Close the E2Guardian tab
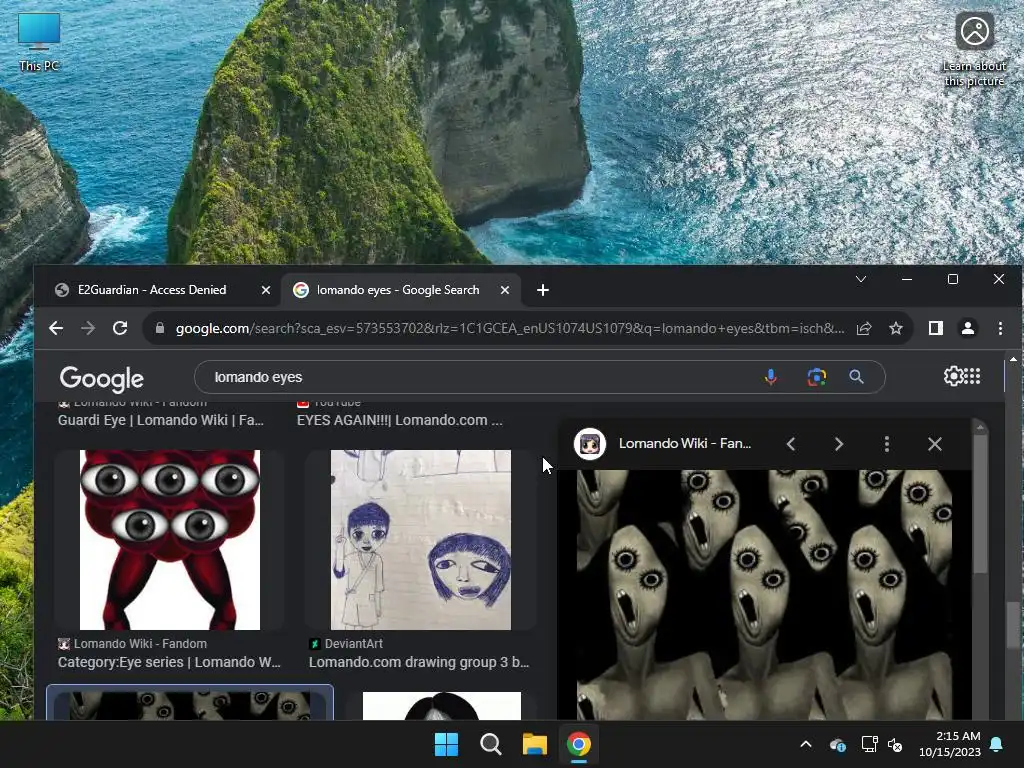The width and height of the screenshot is (1024, 768). tap(266, 290)
